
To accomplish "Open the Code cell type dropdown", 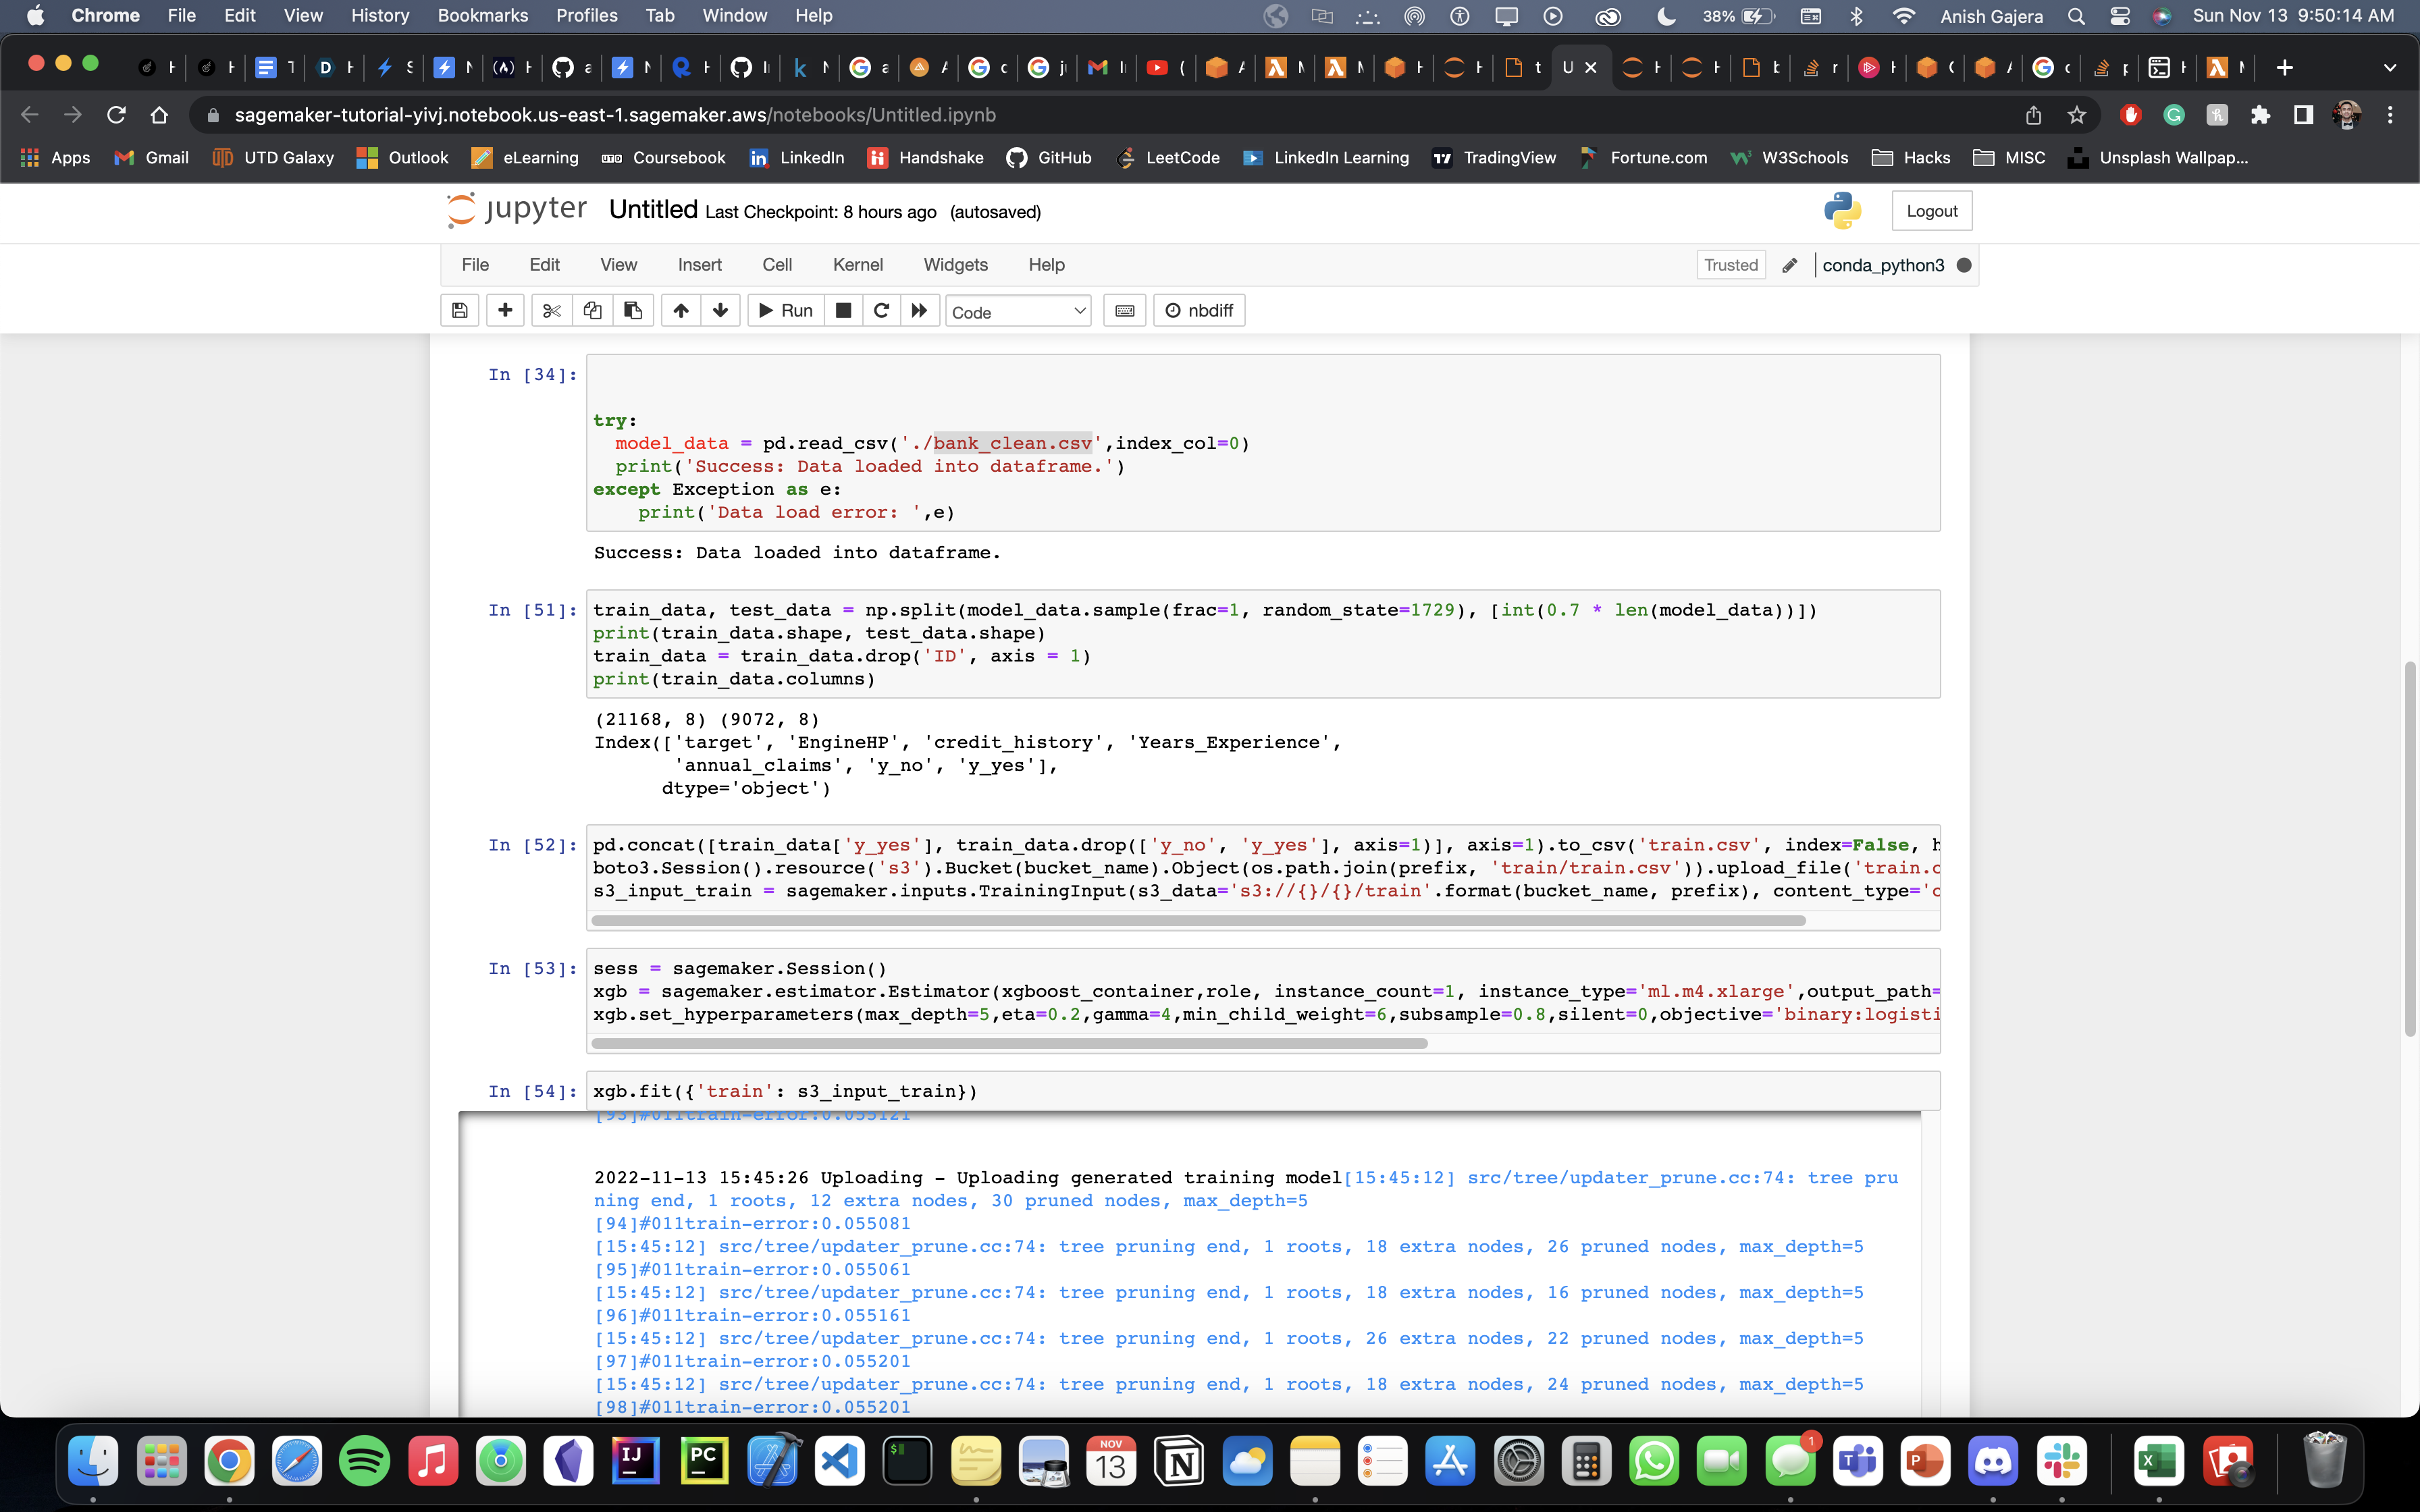I will [1018, 311].
